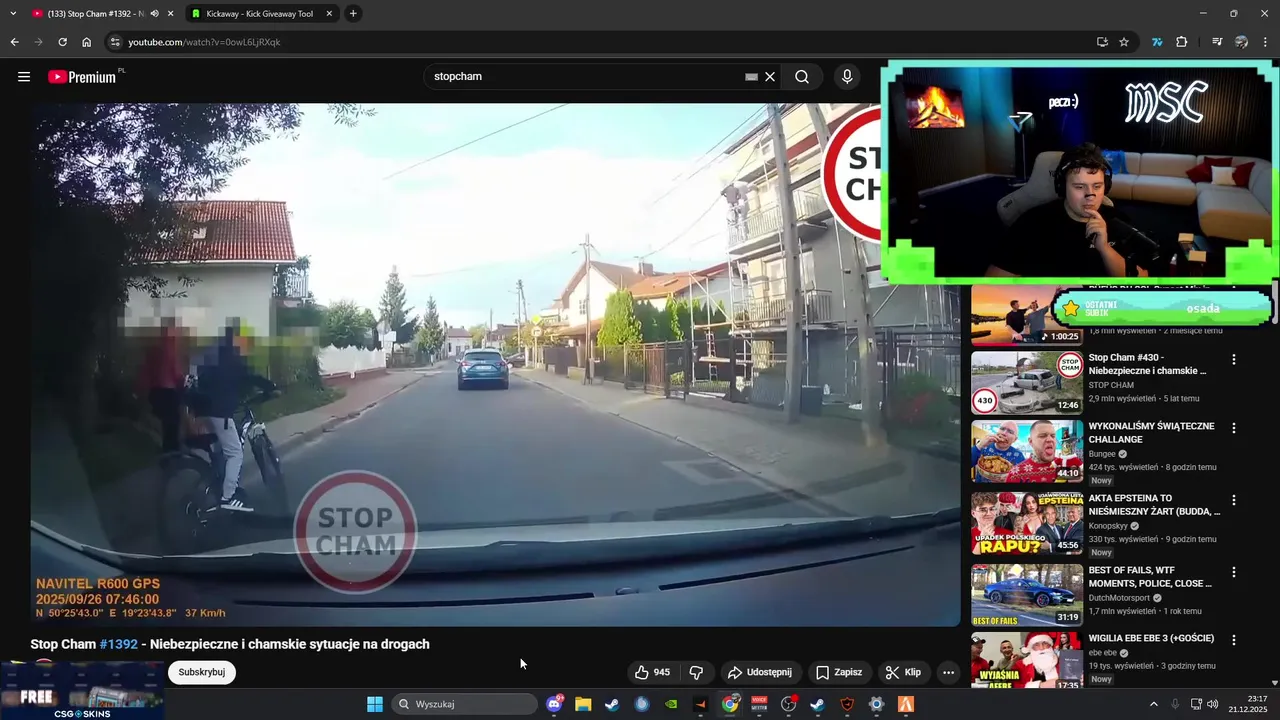Open OBS Studio from taskbar

pos(788,704)
